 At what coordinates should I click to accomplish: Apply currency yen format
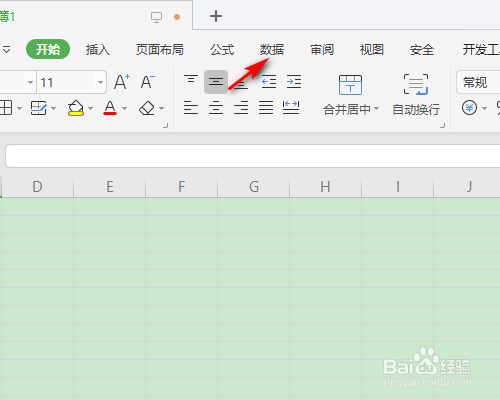click(x=469, y=108)
